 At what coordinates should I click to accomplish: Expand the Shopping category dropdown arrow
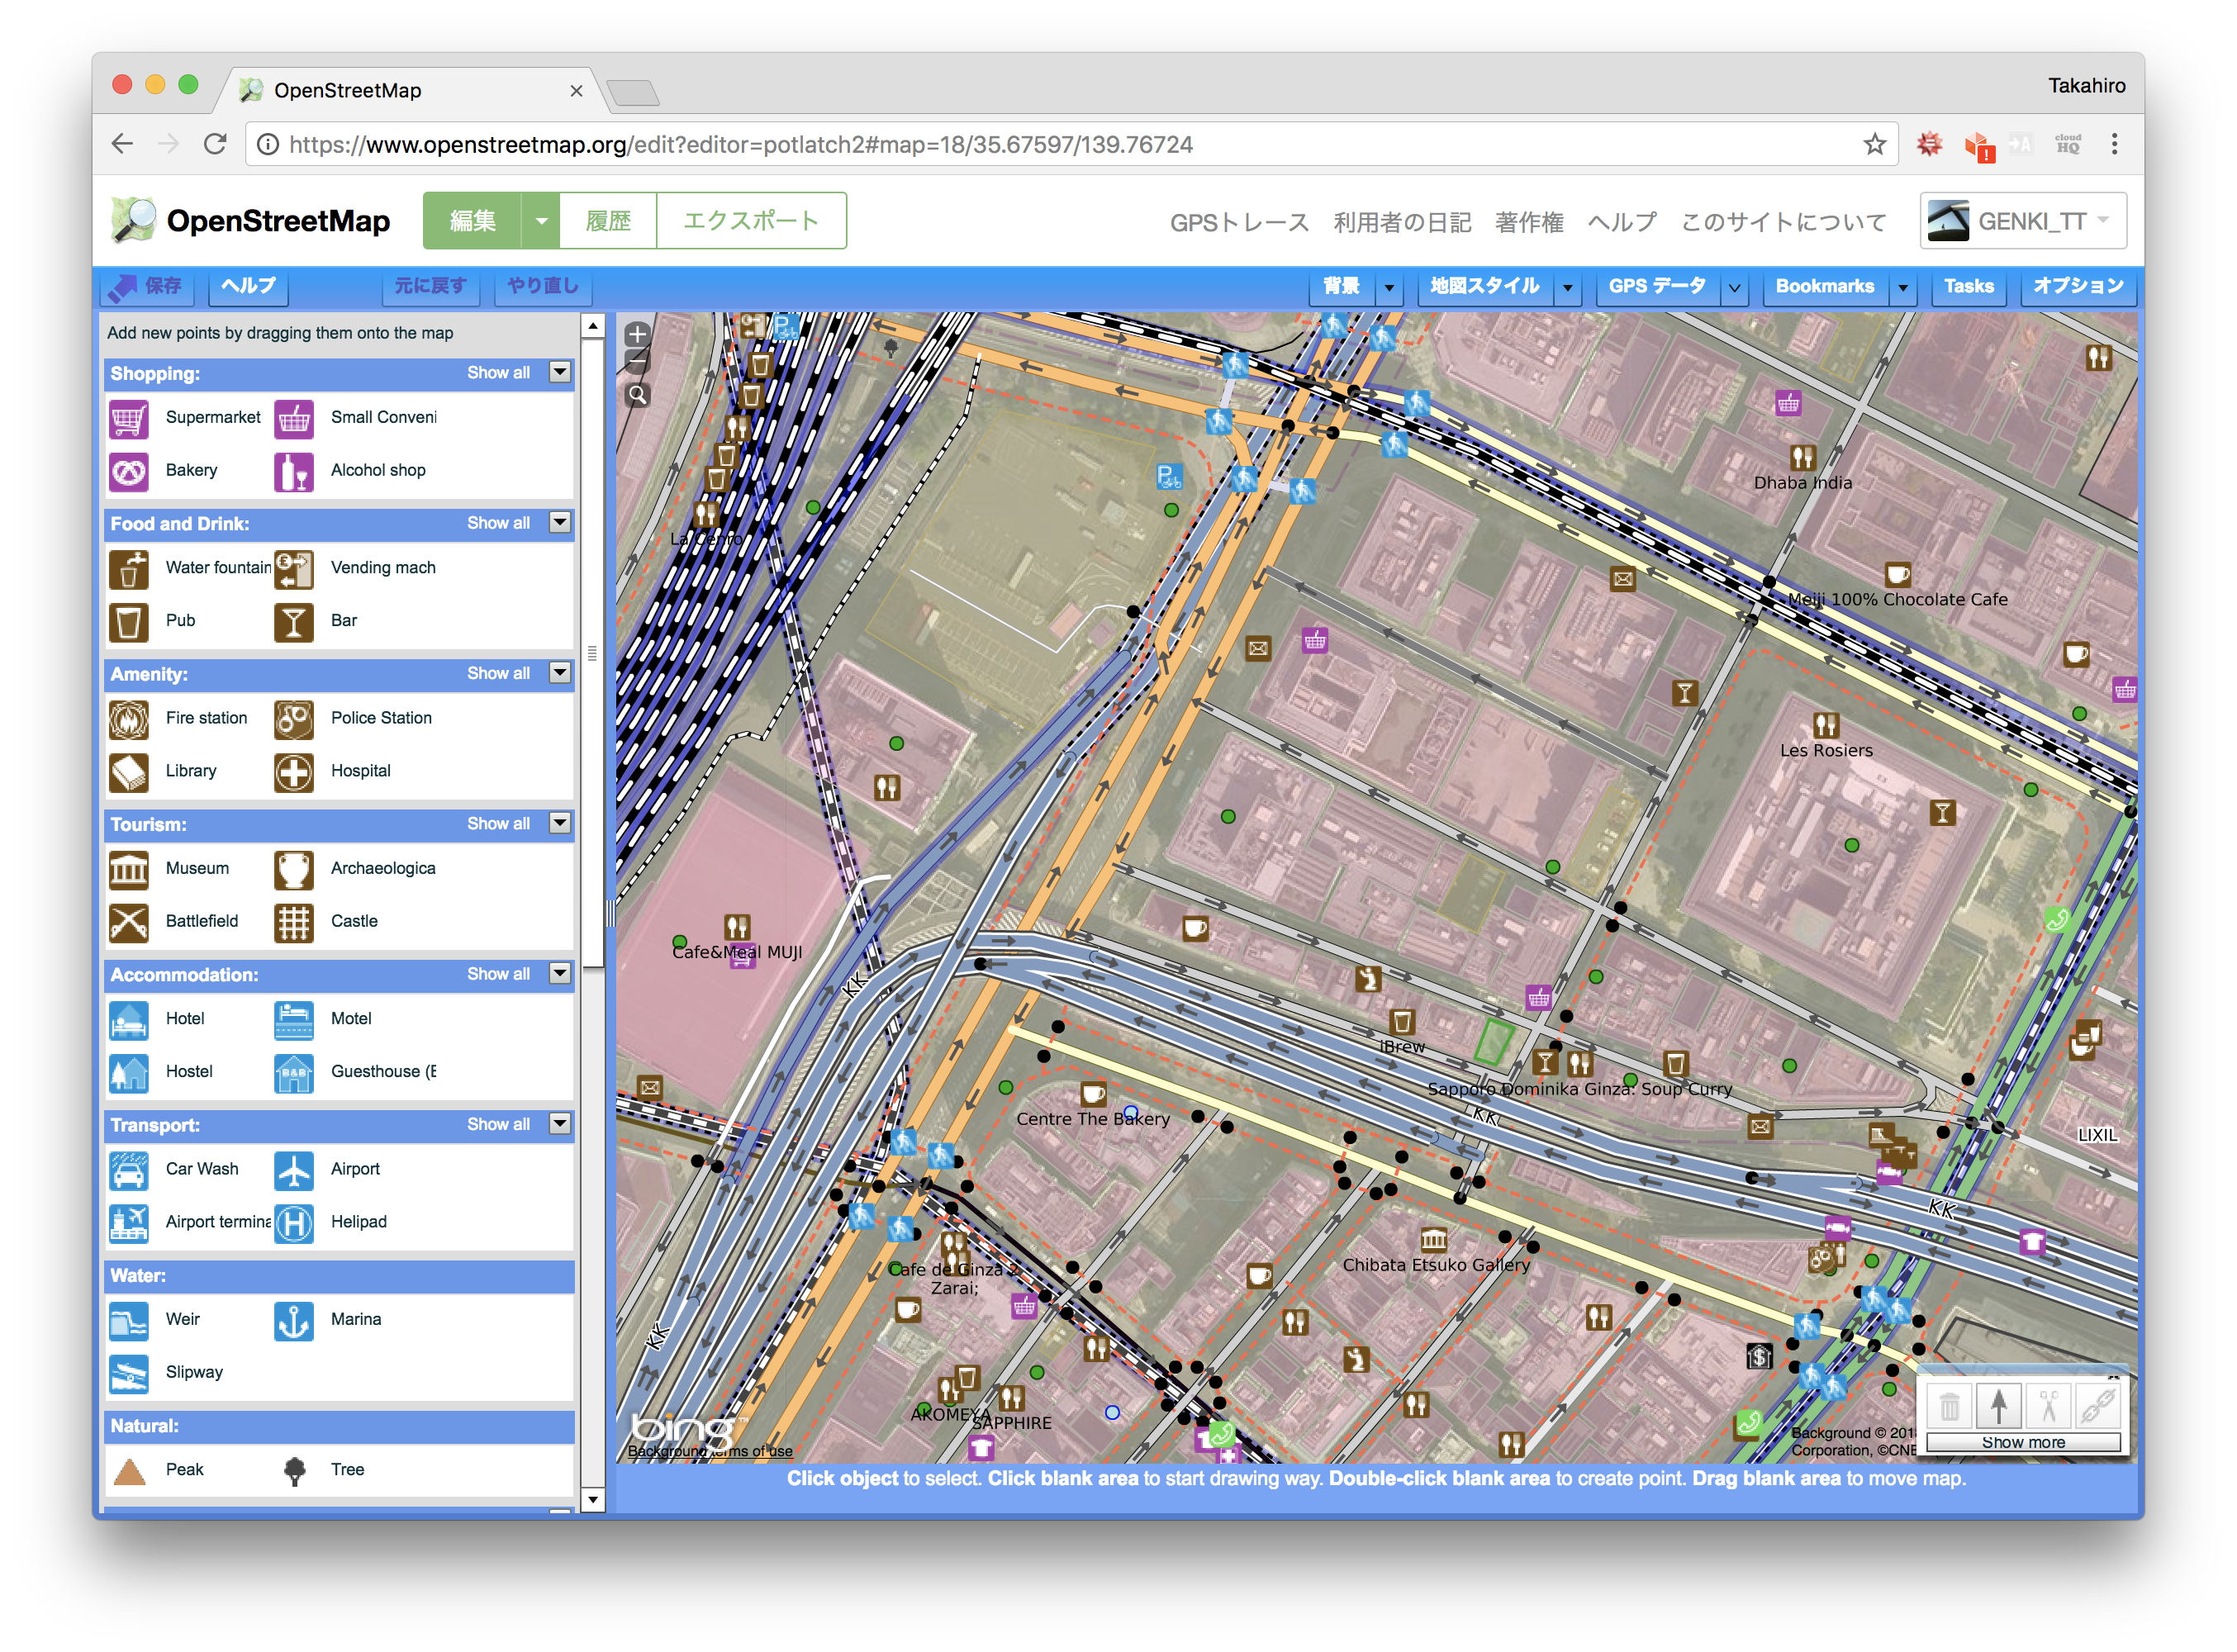[560, 373]
